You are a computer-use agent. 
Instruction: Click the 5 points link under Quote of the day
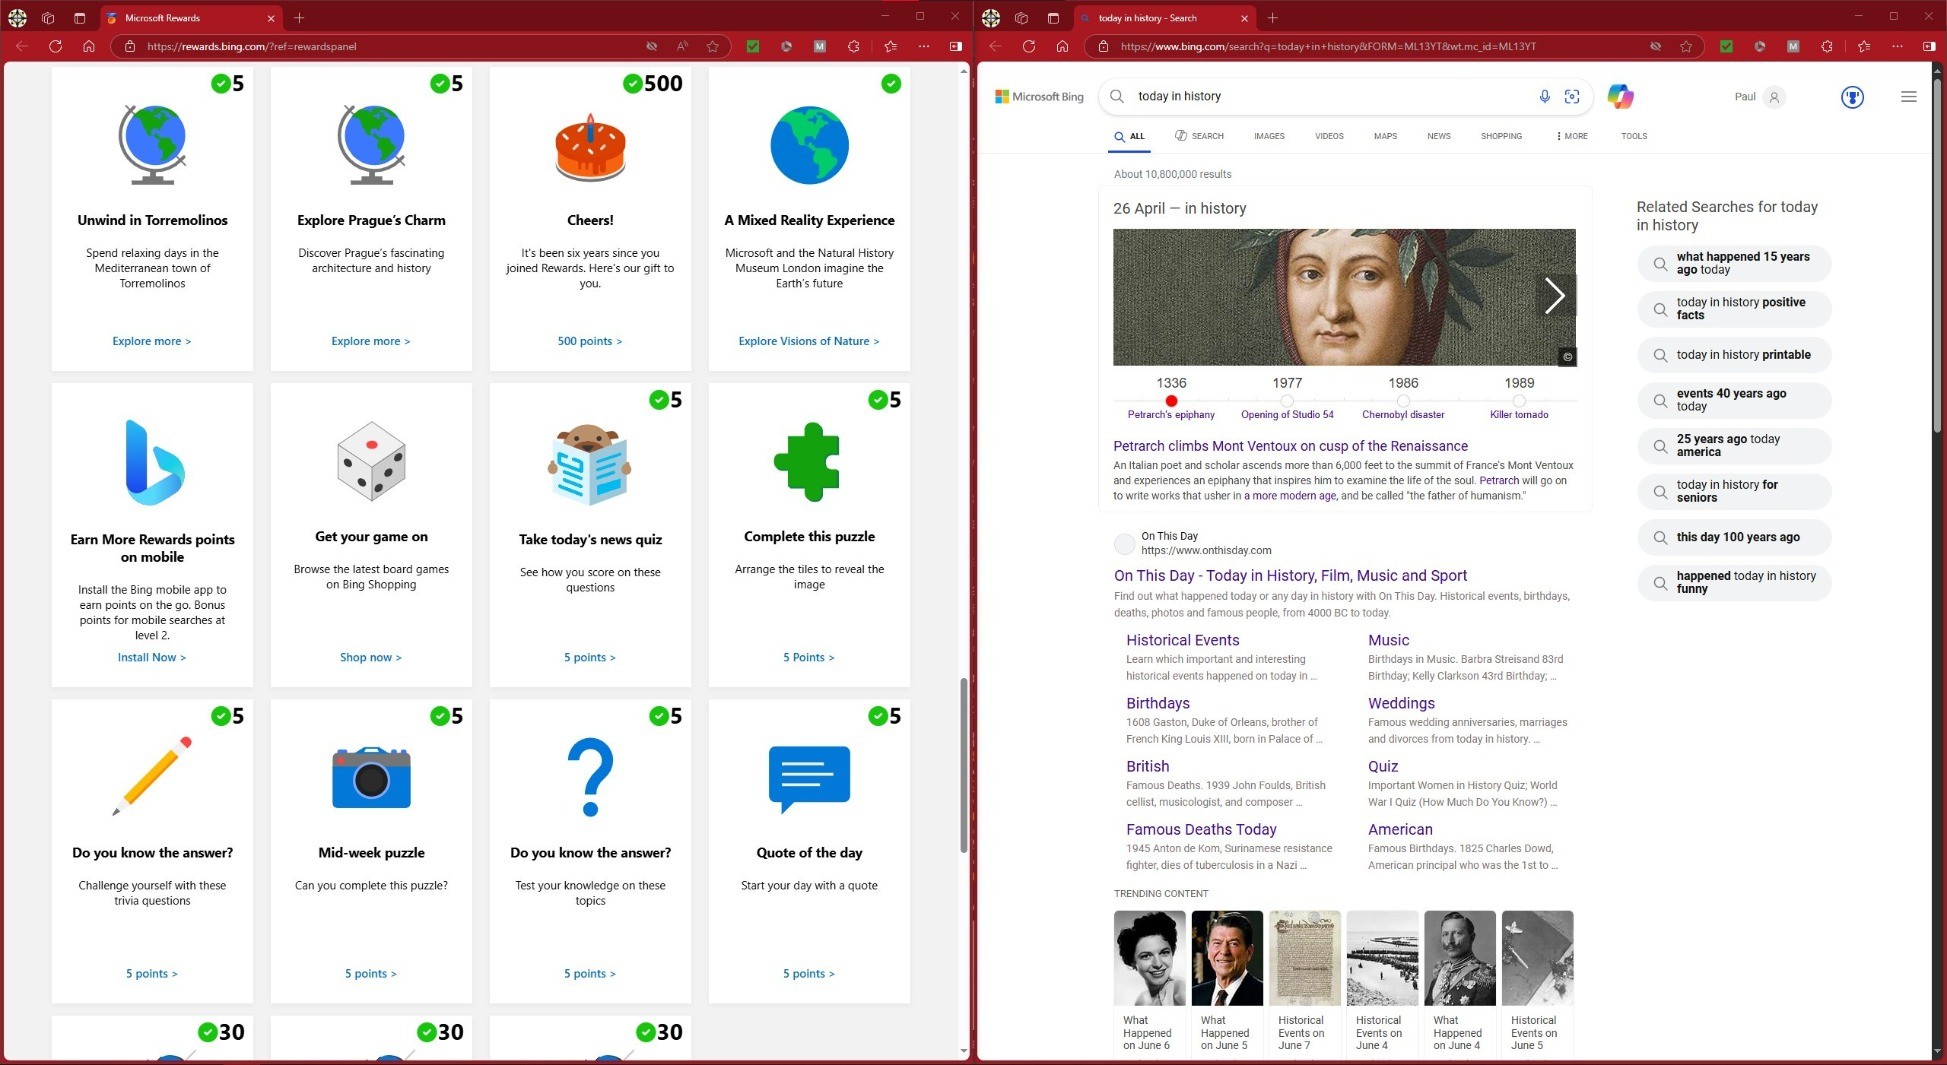(x=809, y=973)
